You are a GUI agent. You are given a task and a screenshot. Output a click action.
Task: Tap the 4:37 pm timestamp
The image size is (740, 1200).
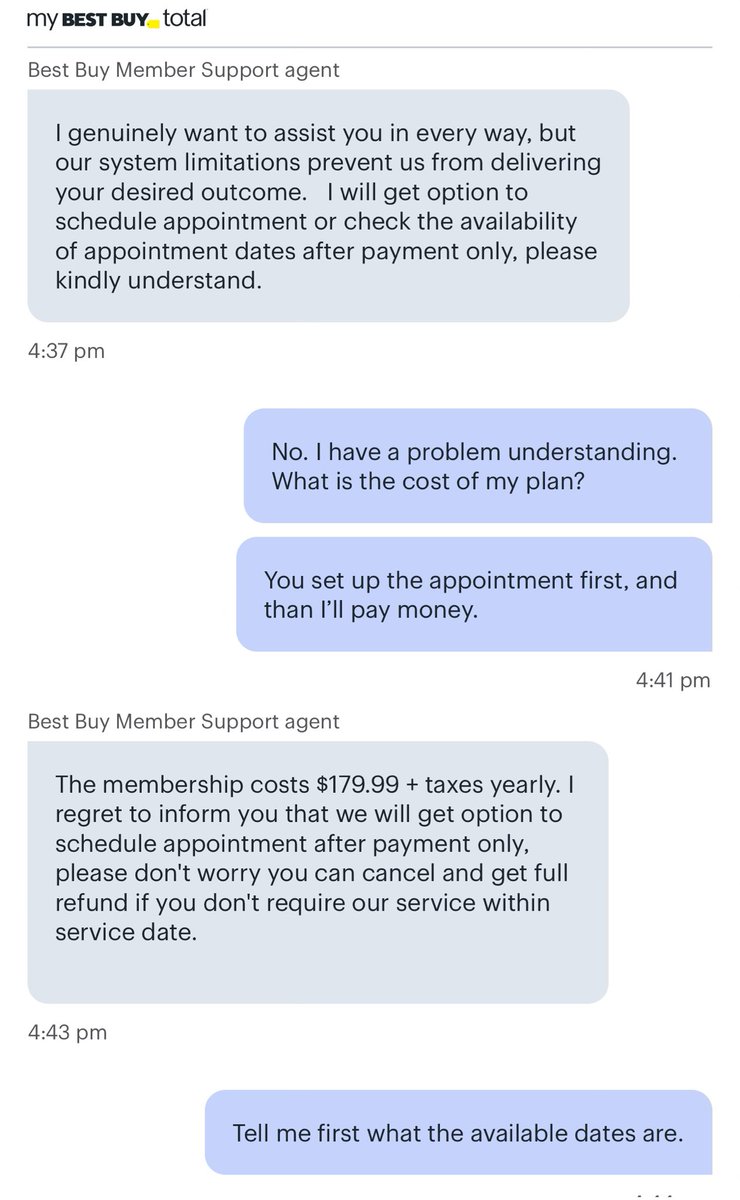[66, 351]
